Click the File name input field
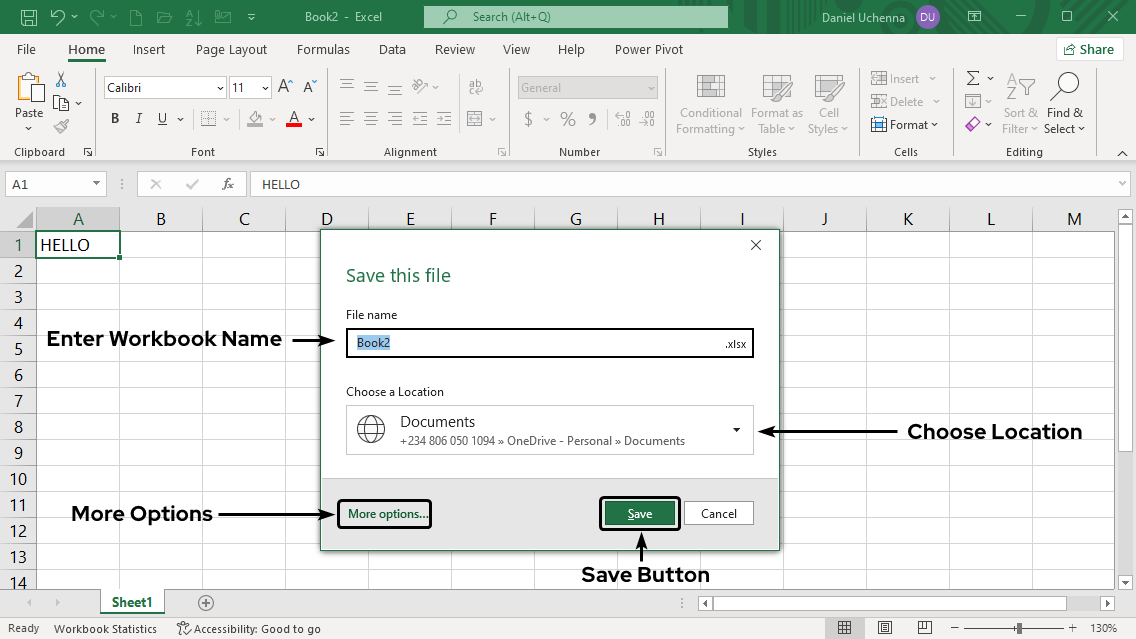The width and height of the screenshot is (1136, 639). [550, 343]
